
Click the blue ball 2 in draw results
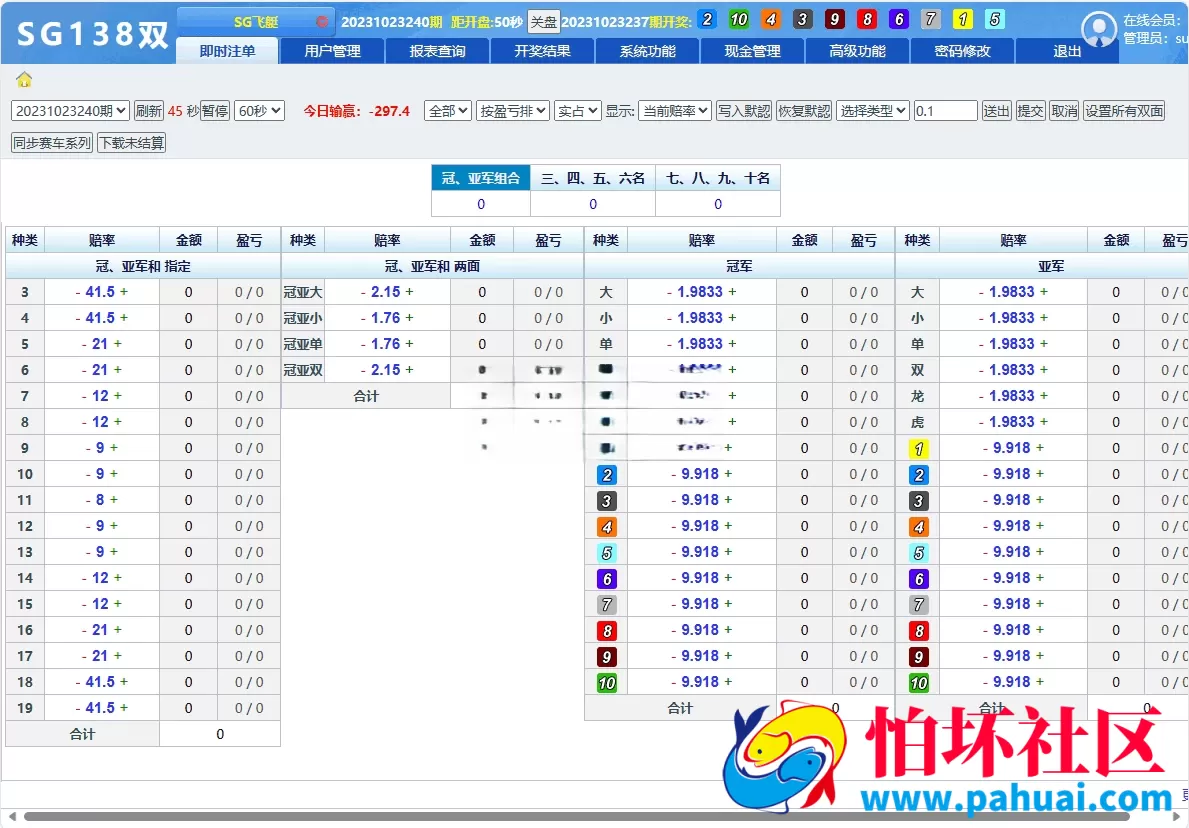(x=707, y=19)
